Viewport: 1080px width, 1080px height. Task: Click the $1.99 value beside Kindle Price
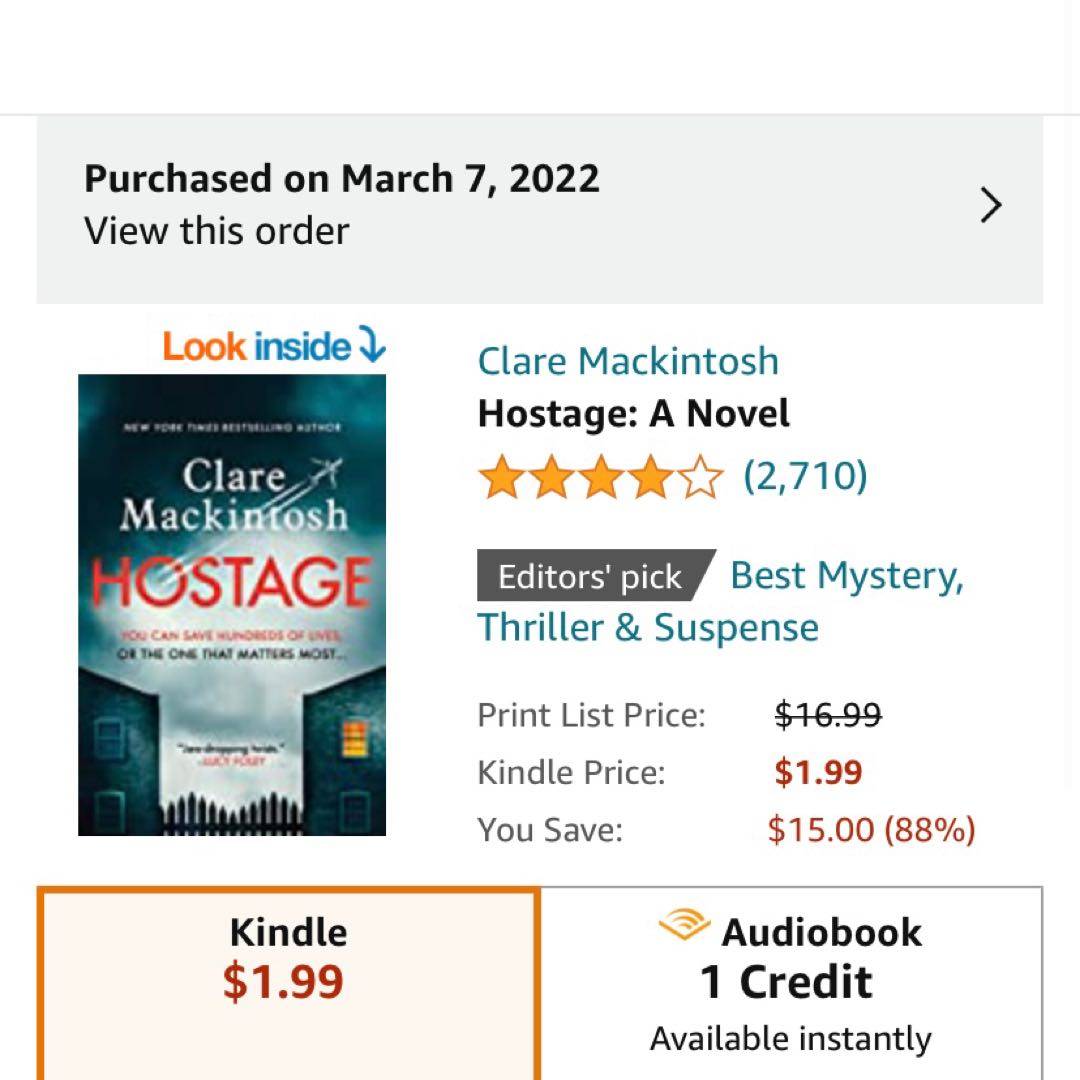818,772
